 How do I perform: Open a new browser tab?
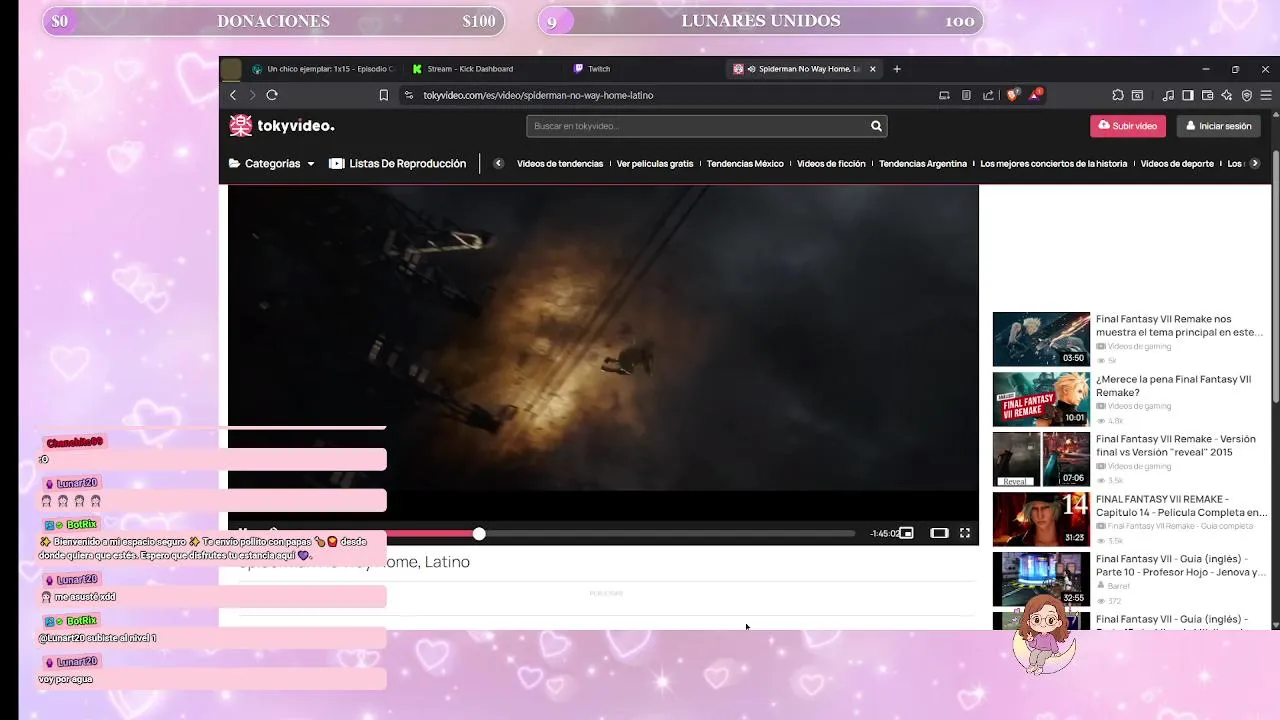[x=897, y=69]
